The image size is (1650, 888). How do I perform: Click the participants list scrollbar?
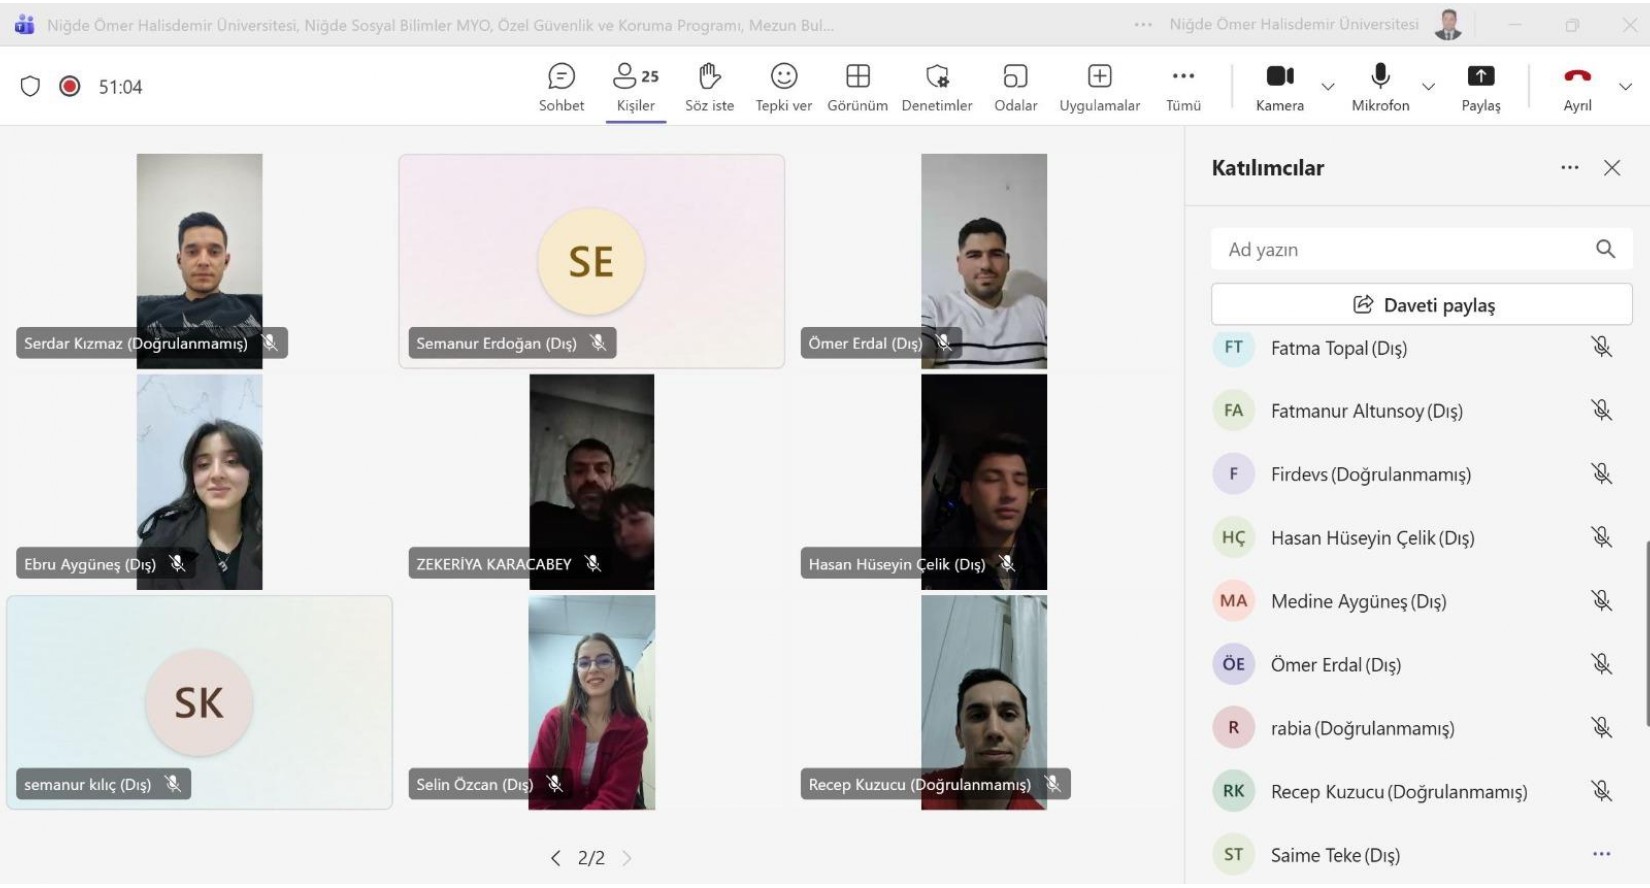1646,632
